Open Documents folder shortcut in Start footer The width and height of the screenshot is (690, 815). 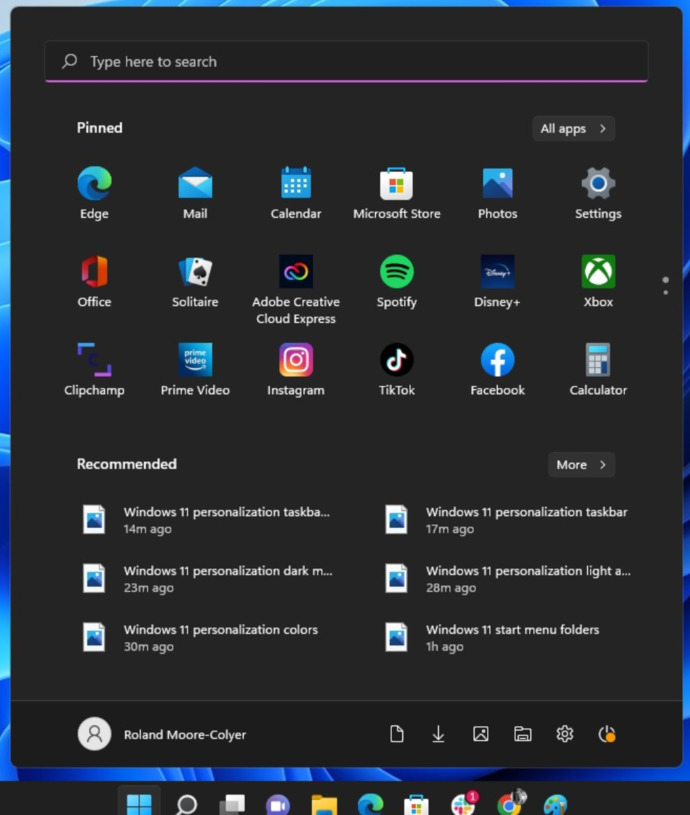396,734
